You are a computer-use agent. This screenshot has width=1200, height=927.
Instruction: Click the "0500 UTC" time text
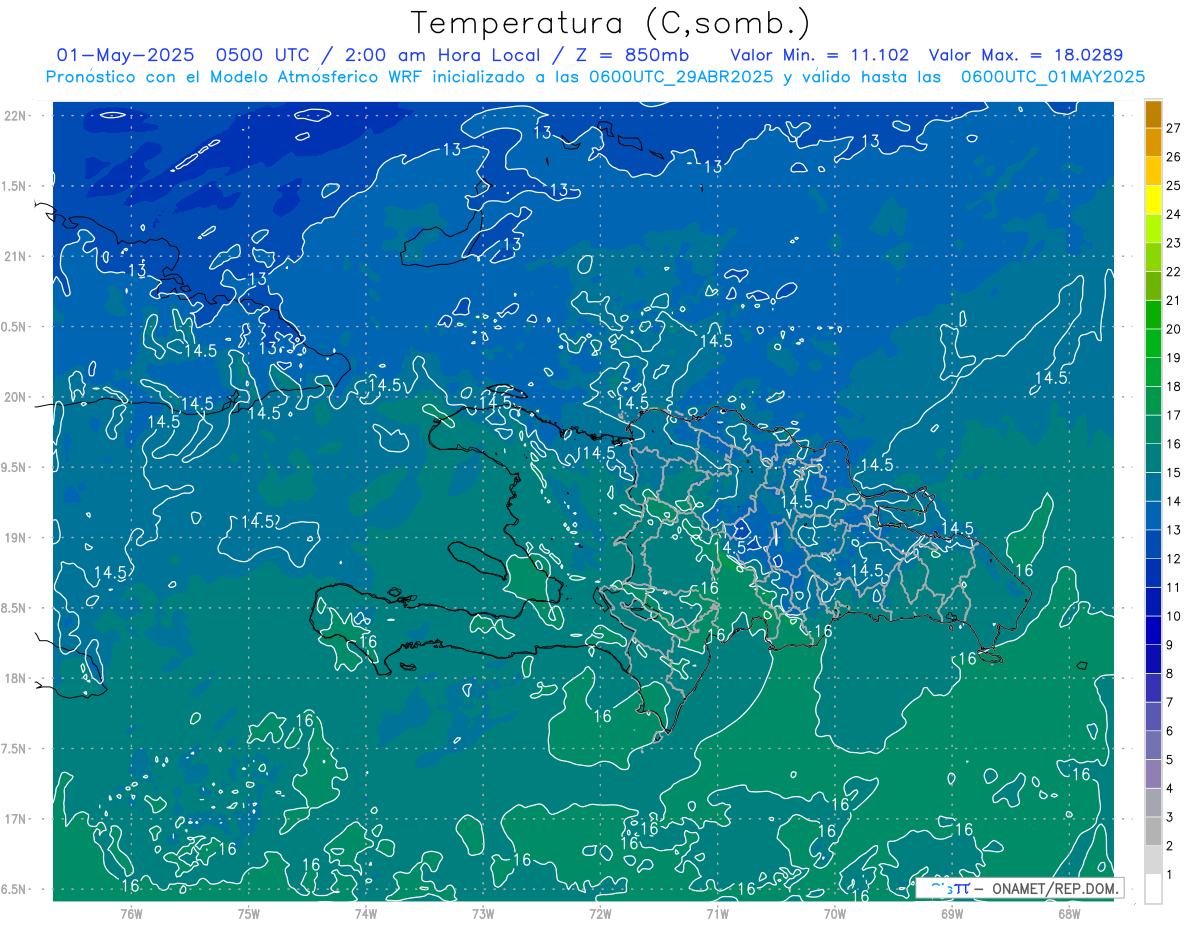pyautogui.click(x=262, y=55)
